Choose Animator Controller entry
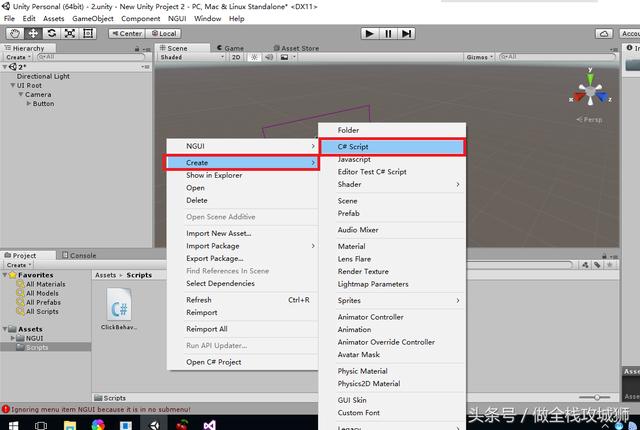Screen dimensions: 640x430 (x=392, y=317)
